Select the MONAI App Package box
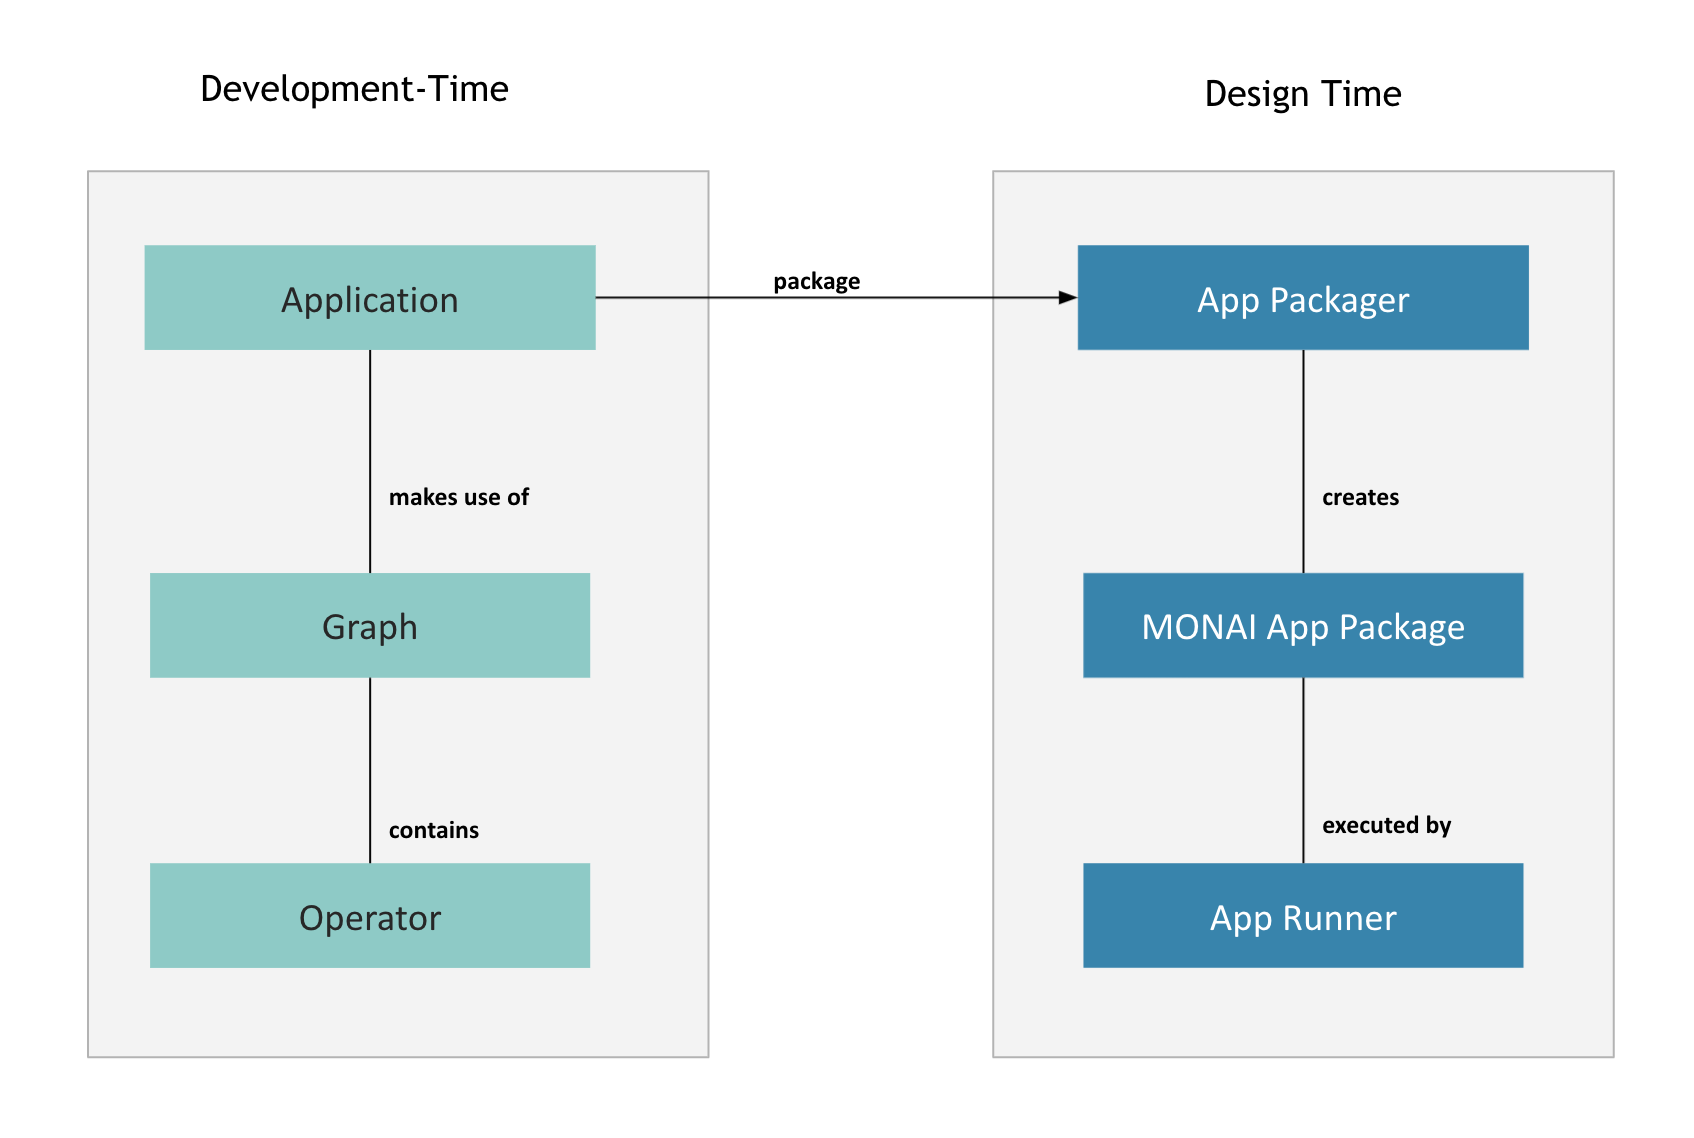This screenshot has height=1138, width=1694. (1303, 626)
